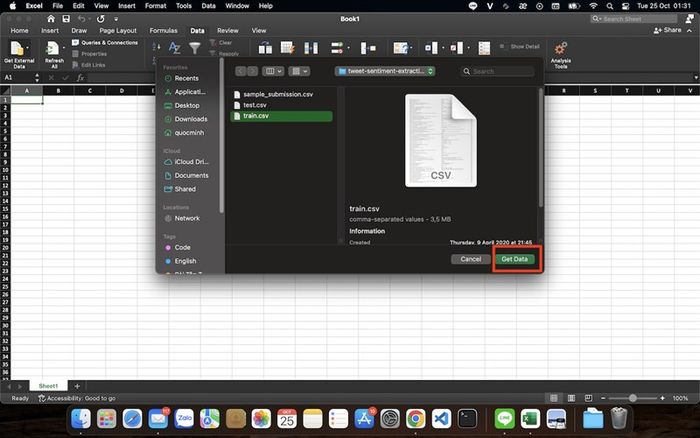Click the Filter funnel icon

195,47
